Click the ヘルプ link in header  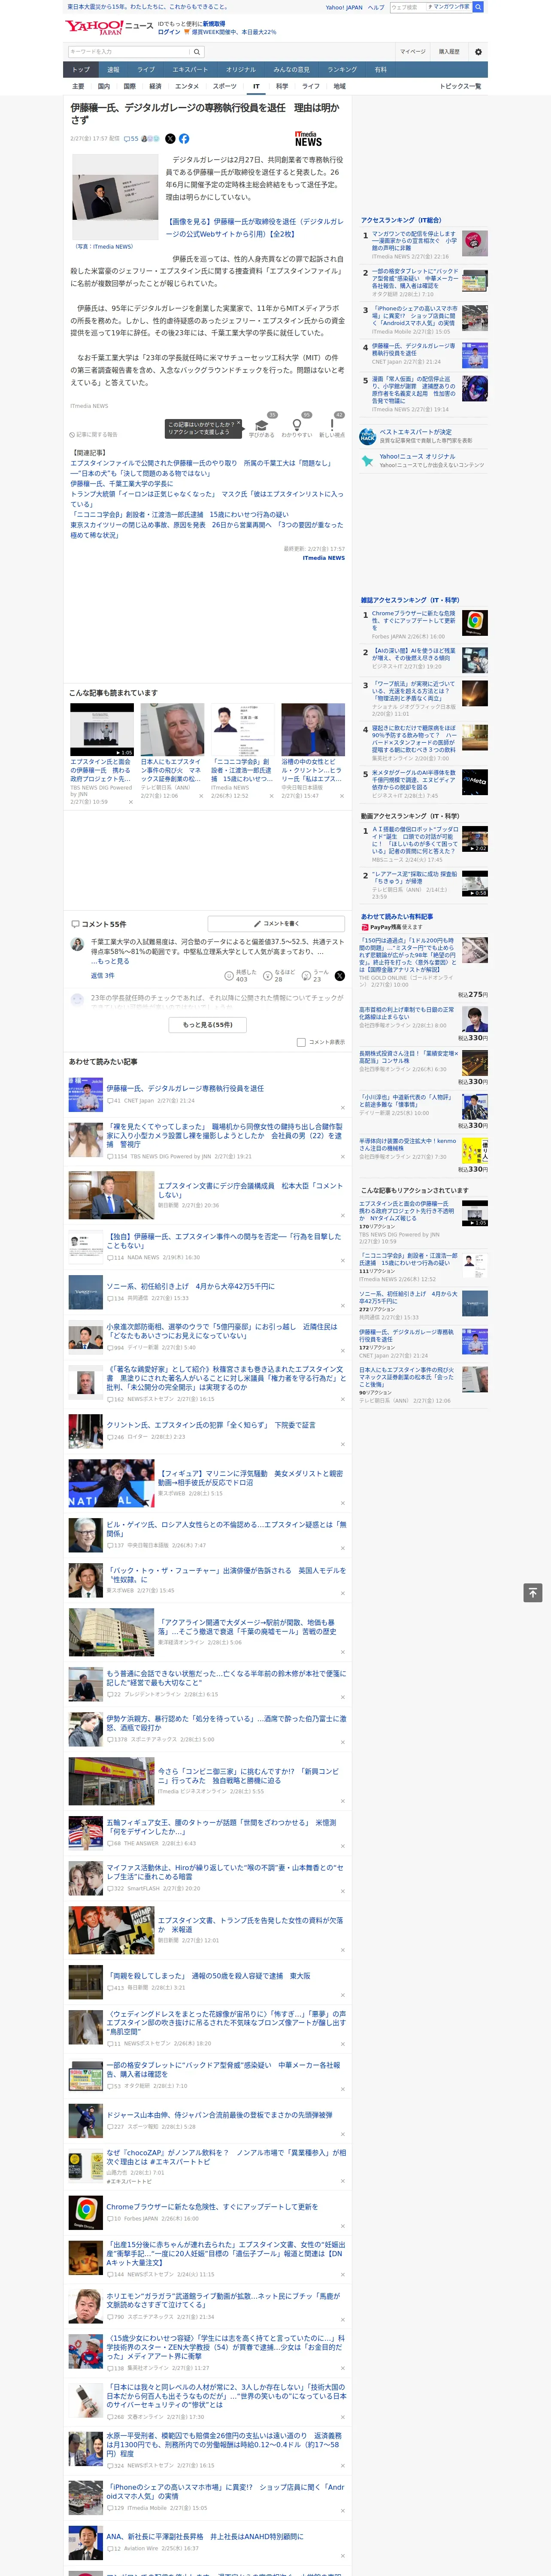coord(376,7)
